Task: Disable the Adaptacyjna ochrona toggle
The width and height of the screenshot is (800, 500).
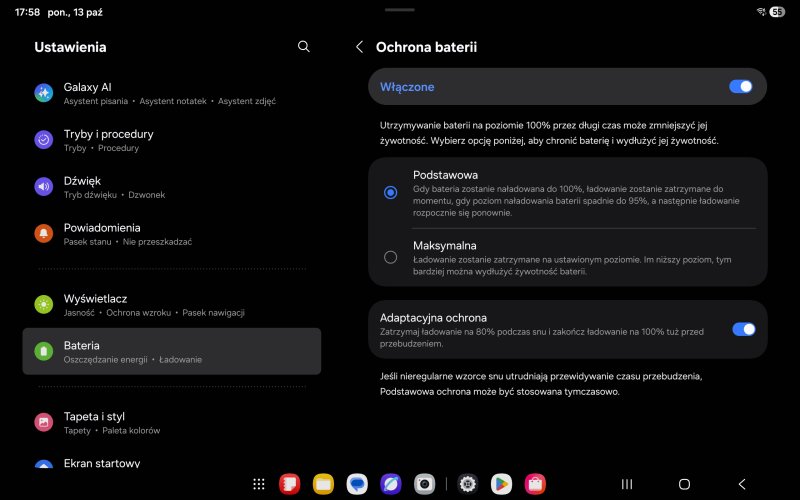Action: point(743,329)
